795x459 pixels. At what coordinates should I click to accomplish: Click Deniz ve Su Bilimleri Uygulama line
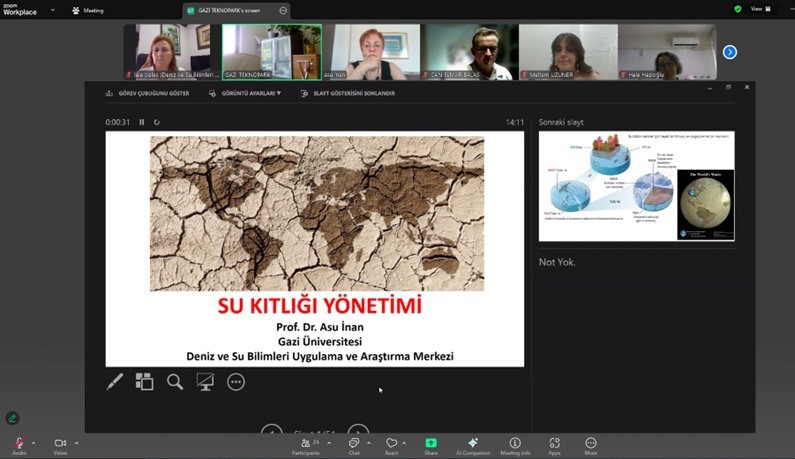(x=319, y=357)
